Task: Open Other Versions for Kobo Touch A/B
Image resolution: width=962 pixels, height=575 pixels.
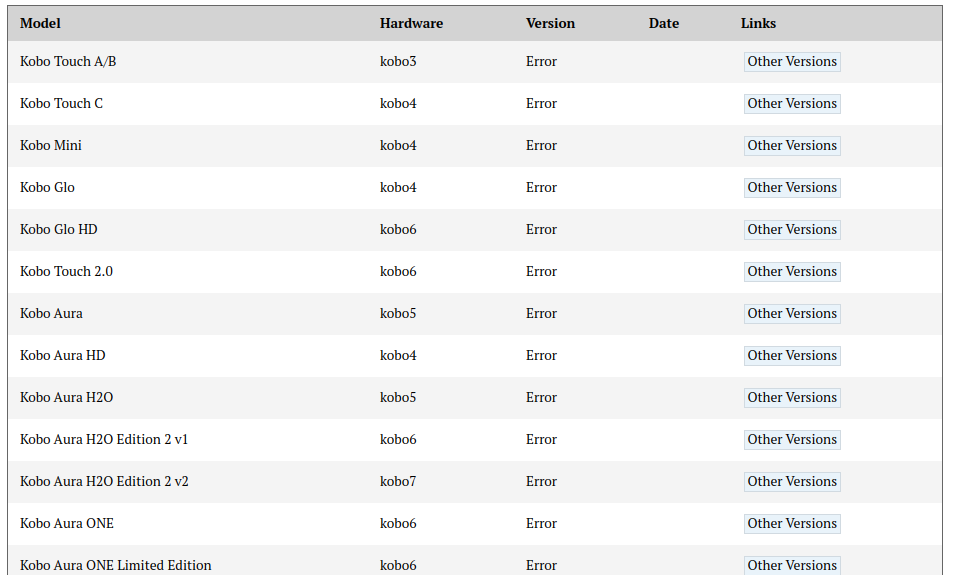Action: point(792,62)
